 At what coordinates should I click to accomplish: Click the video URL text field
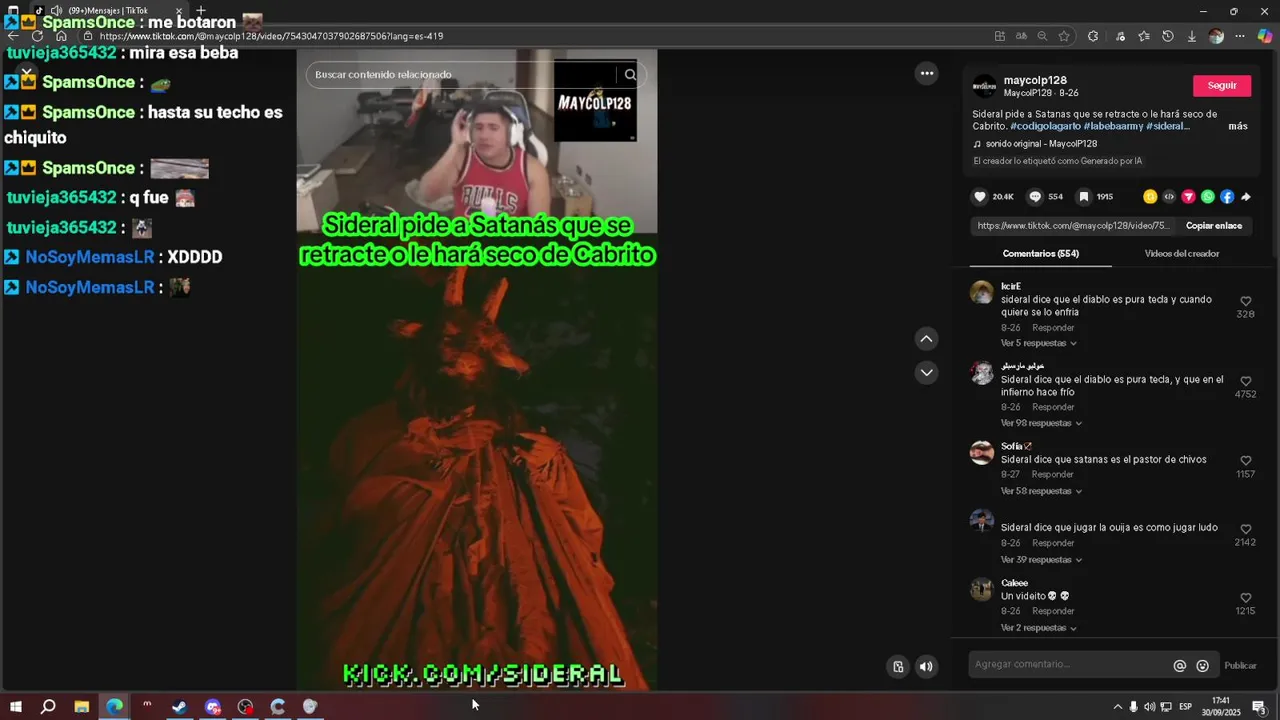1073,226
